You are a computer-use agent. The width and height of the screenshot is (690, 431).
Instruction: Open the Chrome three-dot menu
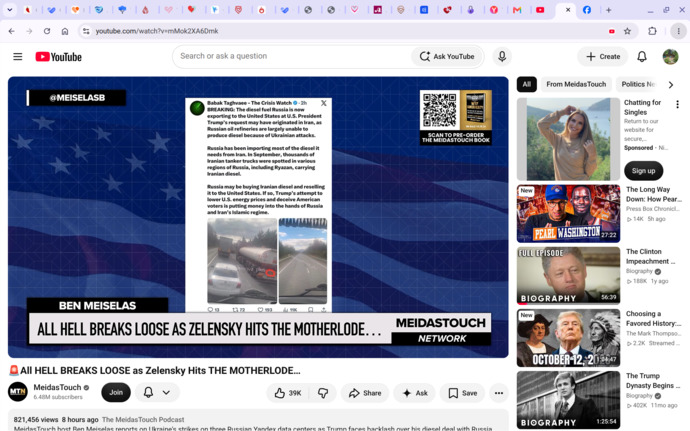(678, 31)
